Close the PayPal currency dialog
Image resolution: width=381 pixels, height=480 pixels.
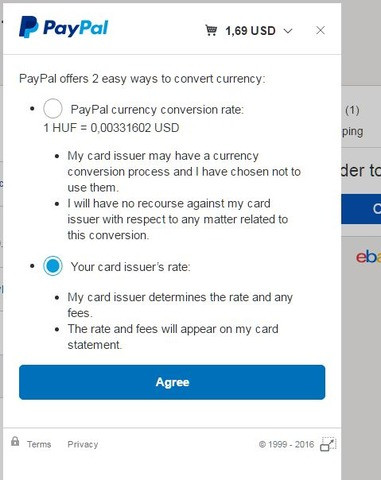320,30
